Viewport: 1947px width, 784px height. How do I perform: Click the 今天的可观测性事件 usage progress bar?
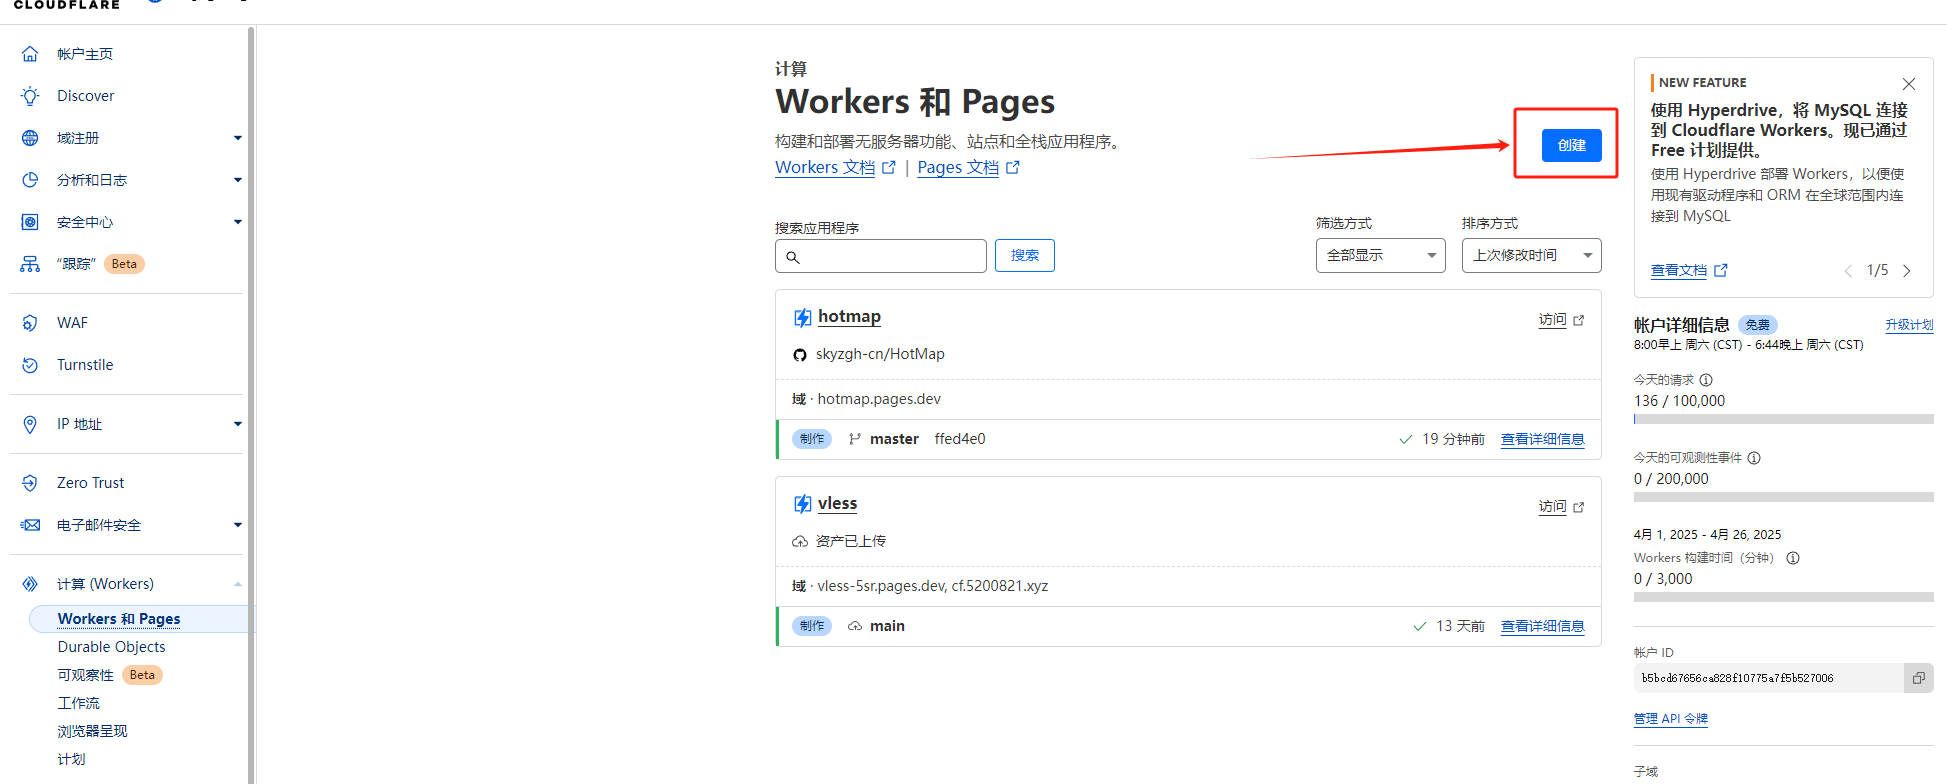[x=1783, y=497]
